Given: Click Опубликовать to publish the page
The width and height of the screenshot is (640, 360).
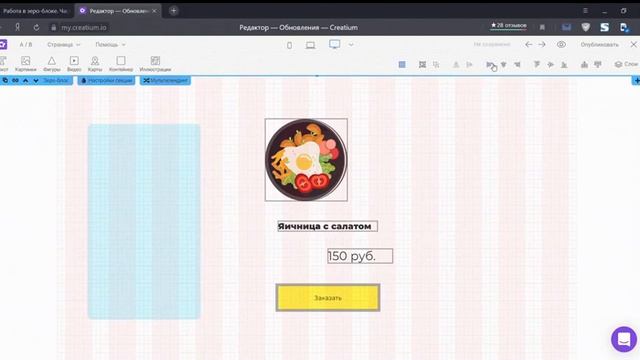Looking at the screenshot, I should 600,44.
